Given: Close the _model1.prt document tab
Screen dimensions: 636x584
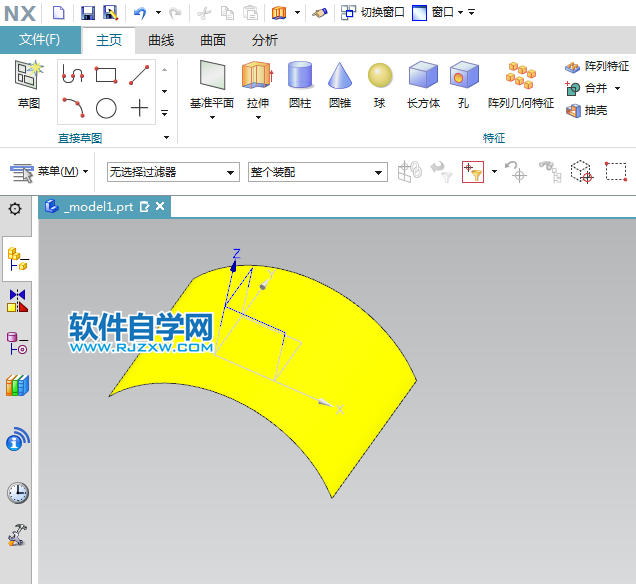Looking at the screenshot, I should [159, 207].
